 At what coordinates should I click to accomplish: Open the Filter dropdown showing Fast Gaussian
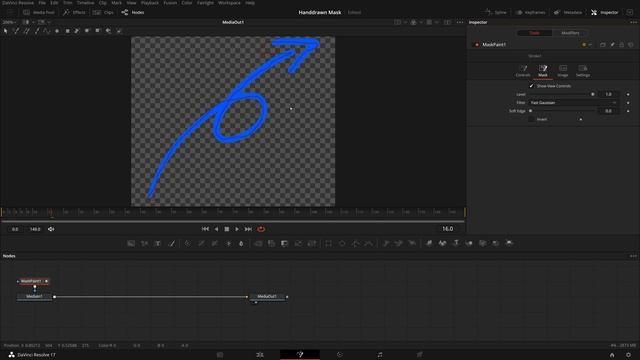click(x=573, y=103)
